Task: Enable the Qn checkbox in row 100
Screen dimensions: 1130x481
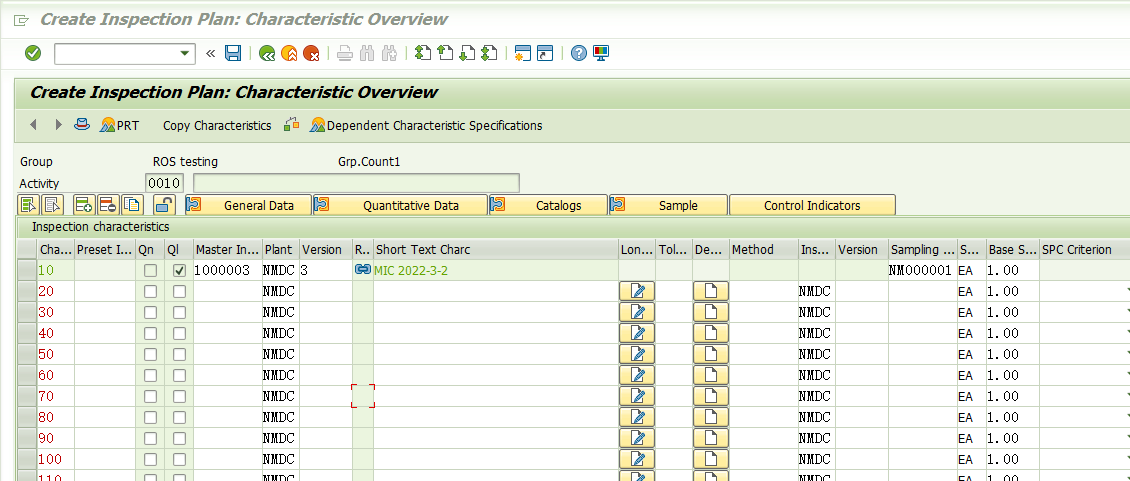Action: click(150, 459)
